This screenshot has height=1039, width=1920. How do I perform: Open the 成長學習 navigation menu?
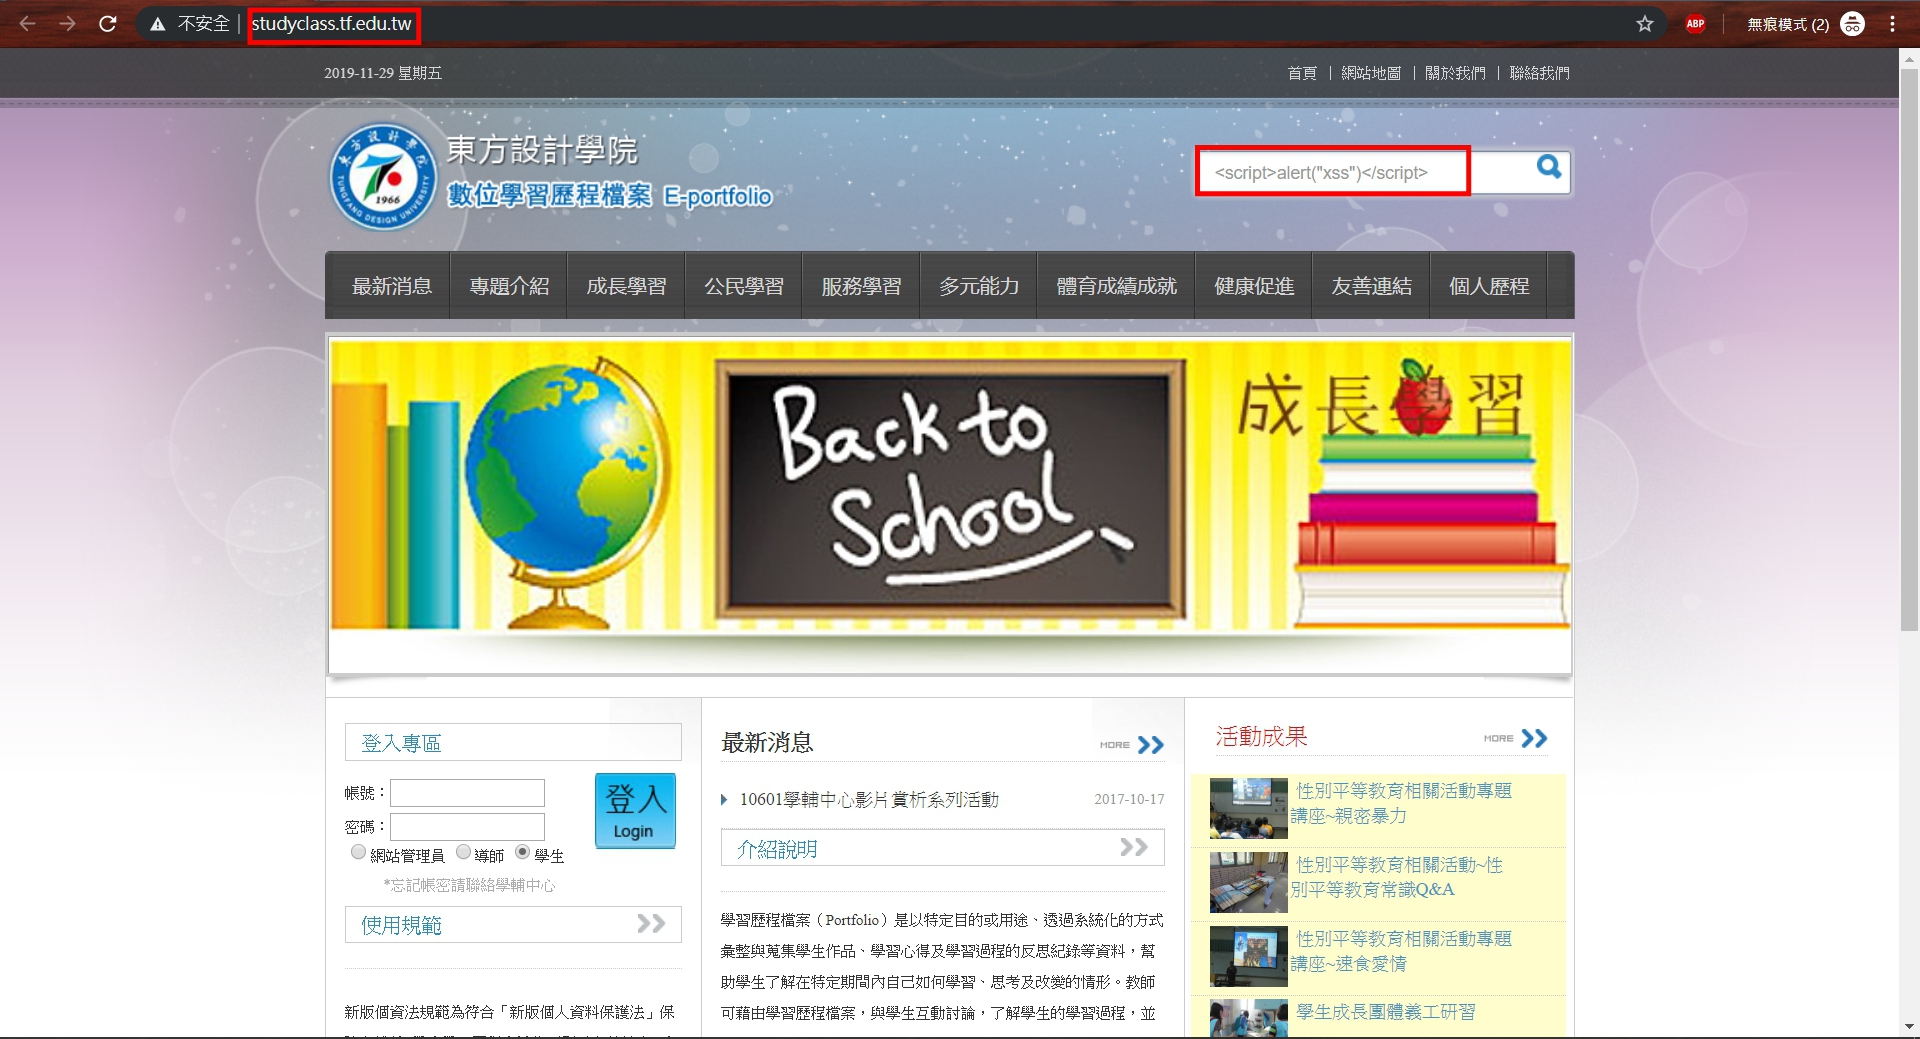click(x=626, y=287)
